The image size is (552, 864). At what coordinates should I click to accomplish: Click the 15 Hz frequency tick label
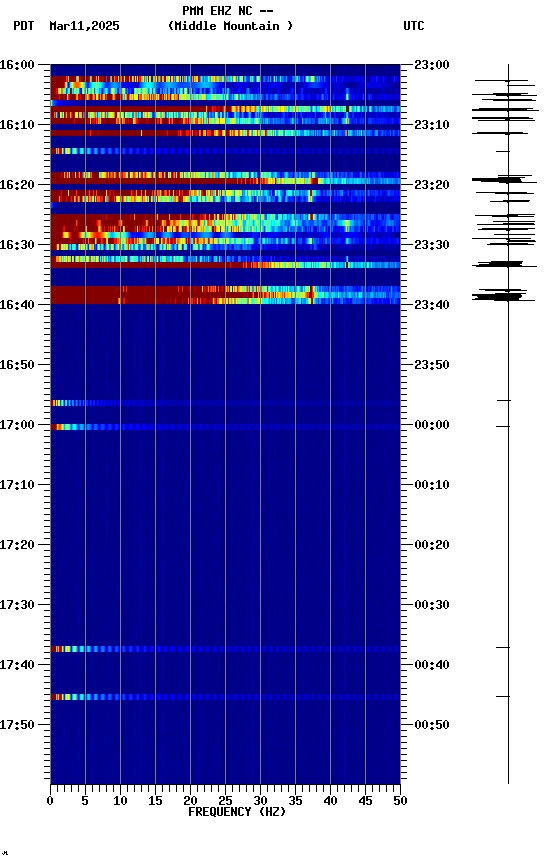[x=155, y=801]
